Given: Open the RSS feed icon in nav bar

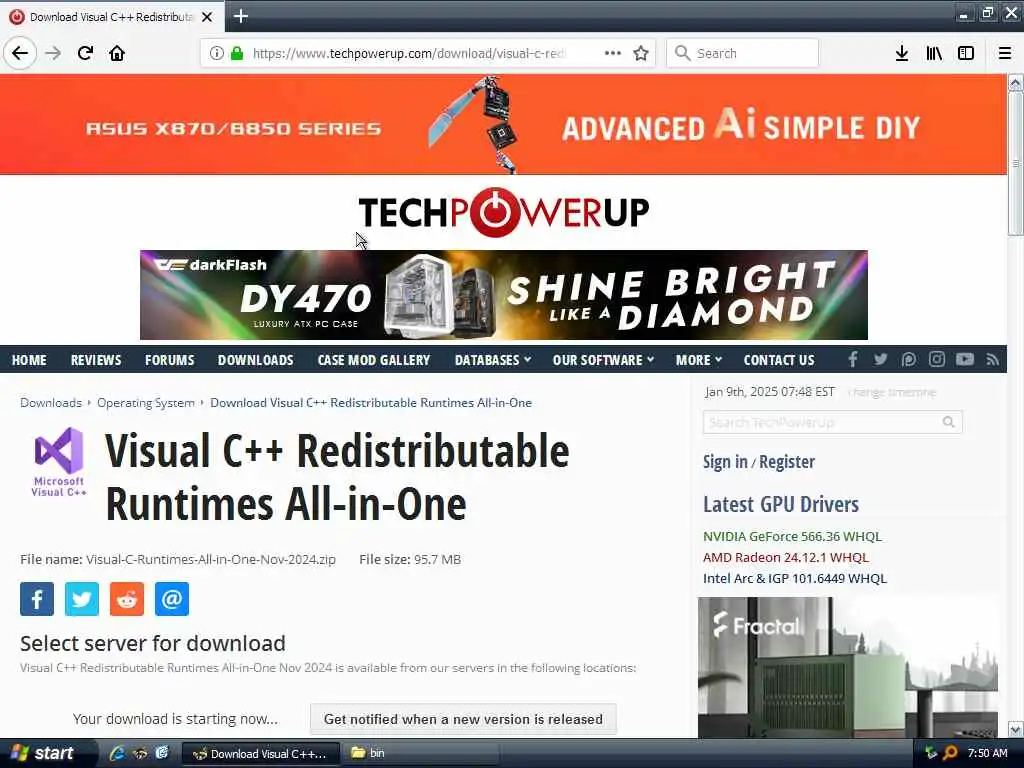Looking at the screenshot, I should click(x=993, y=359).
